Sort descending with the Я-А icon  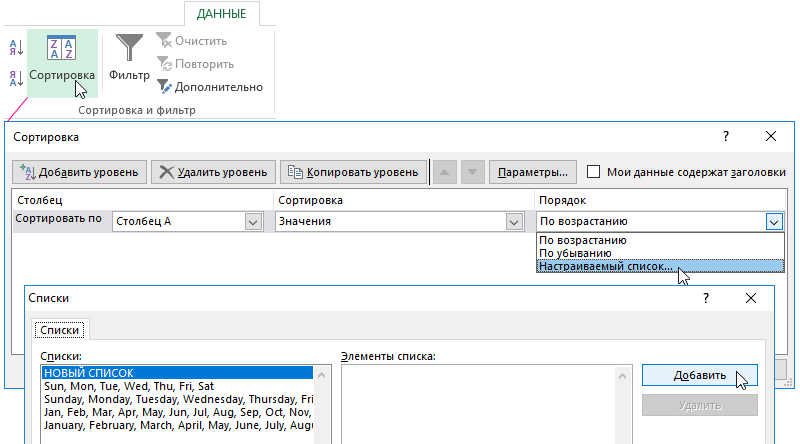pos(16,78)
